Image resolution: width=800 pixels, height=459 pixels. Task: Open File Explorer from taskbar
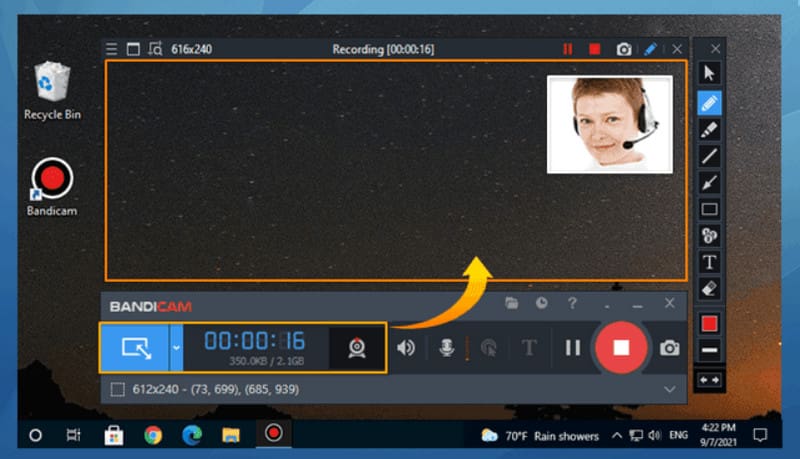231,435
